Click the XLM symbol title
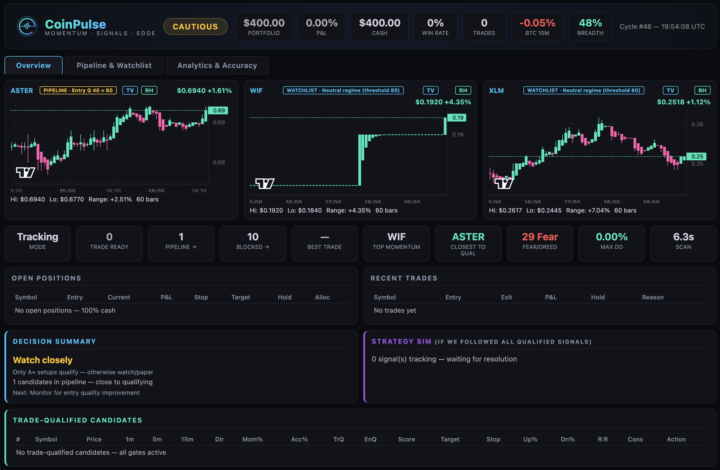Viewport: 720px width, 470px height. pyautogui.click(x=496, y=90)
